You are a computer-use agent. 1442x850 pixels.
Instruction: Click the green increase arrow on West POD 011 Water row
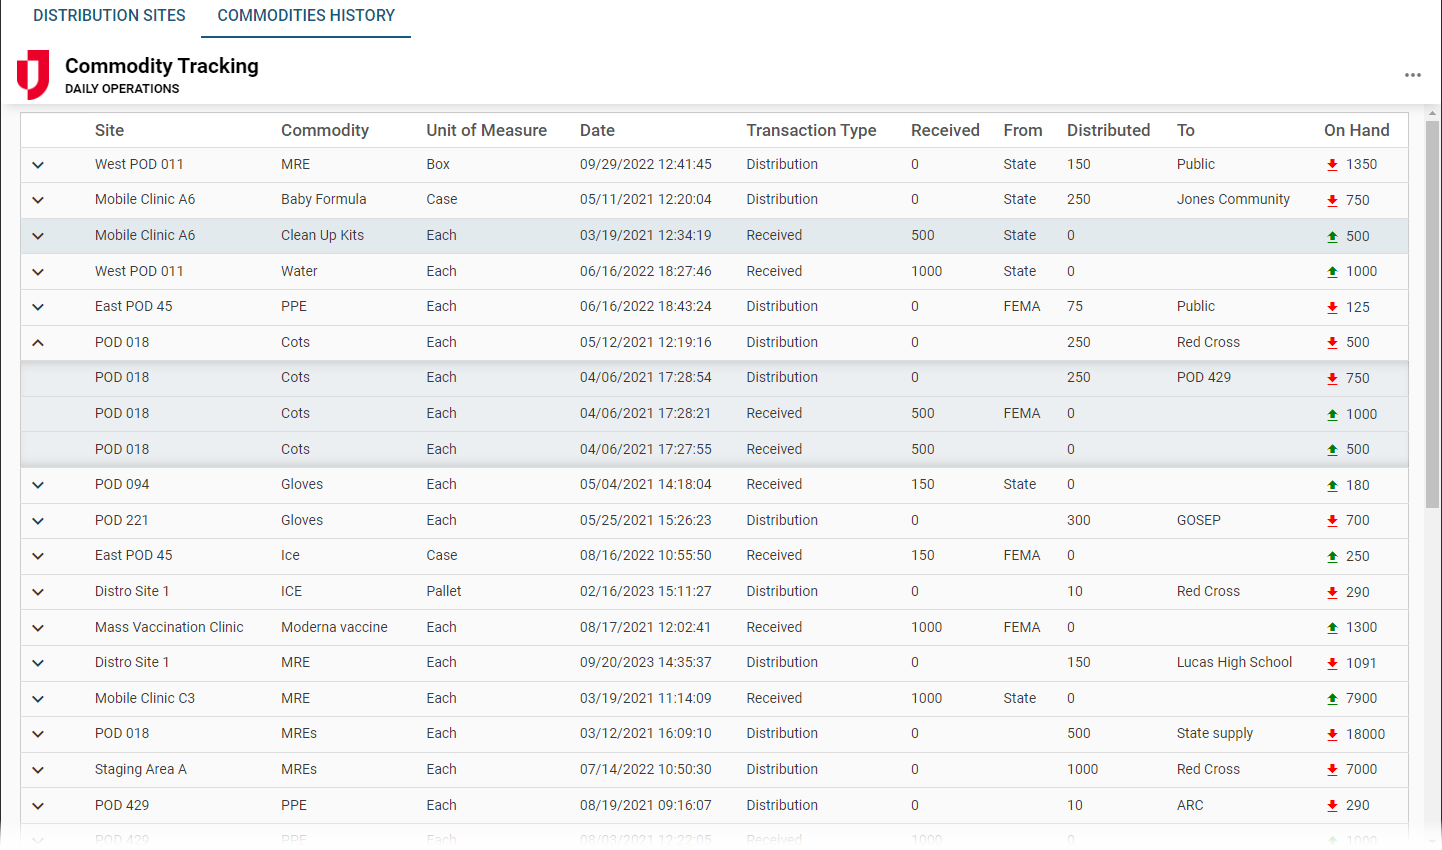point(1332,271)
